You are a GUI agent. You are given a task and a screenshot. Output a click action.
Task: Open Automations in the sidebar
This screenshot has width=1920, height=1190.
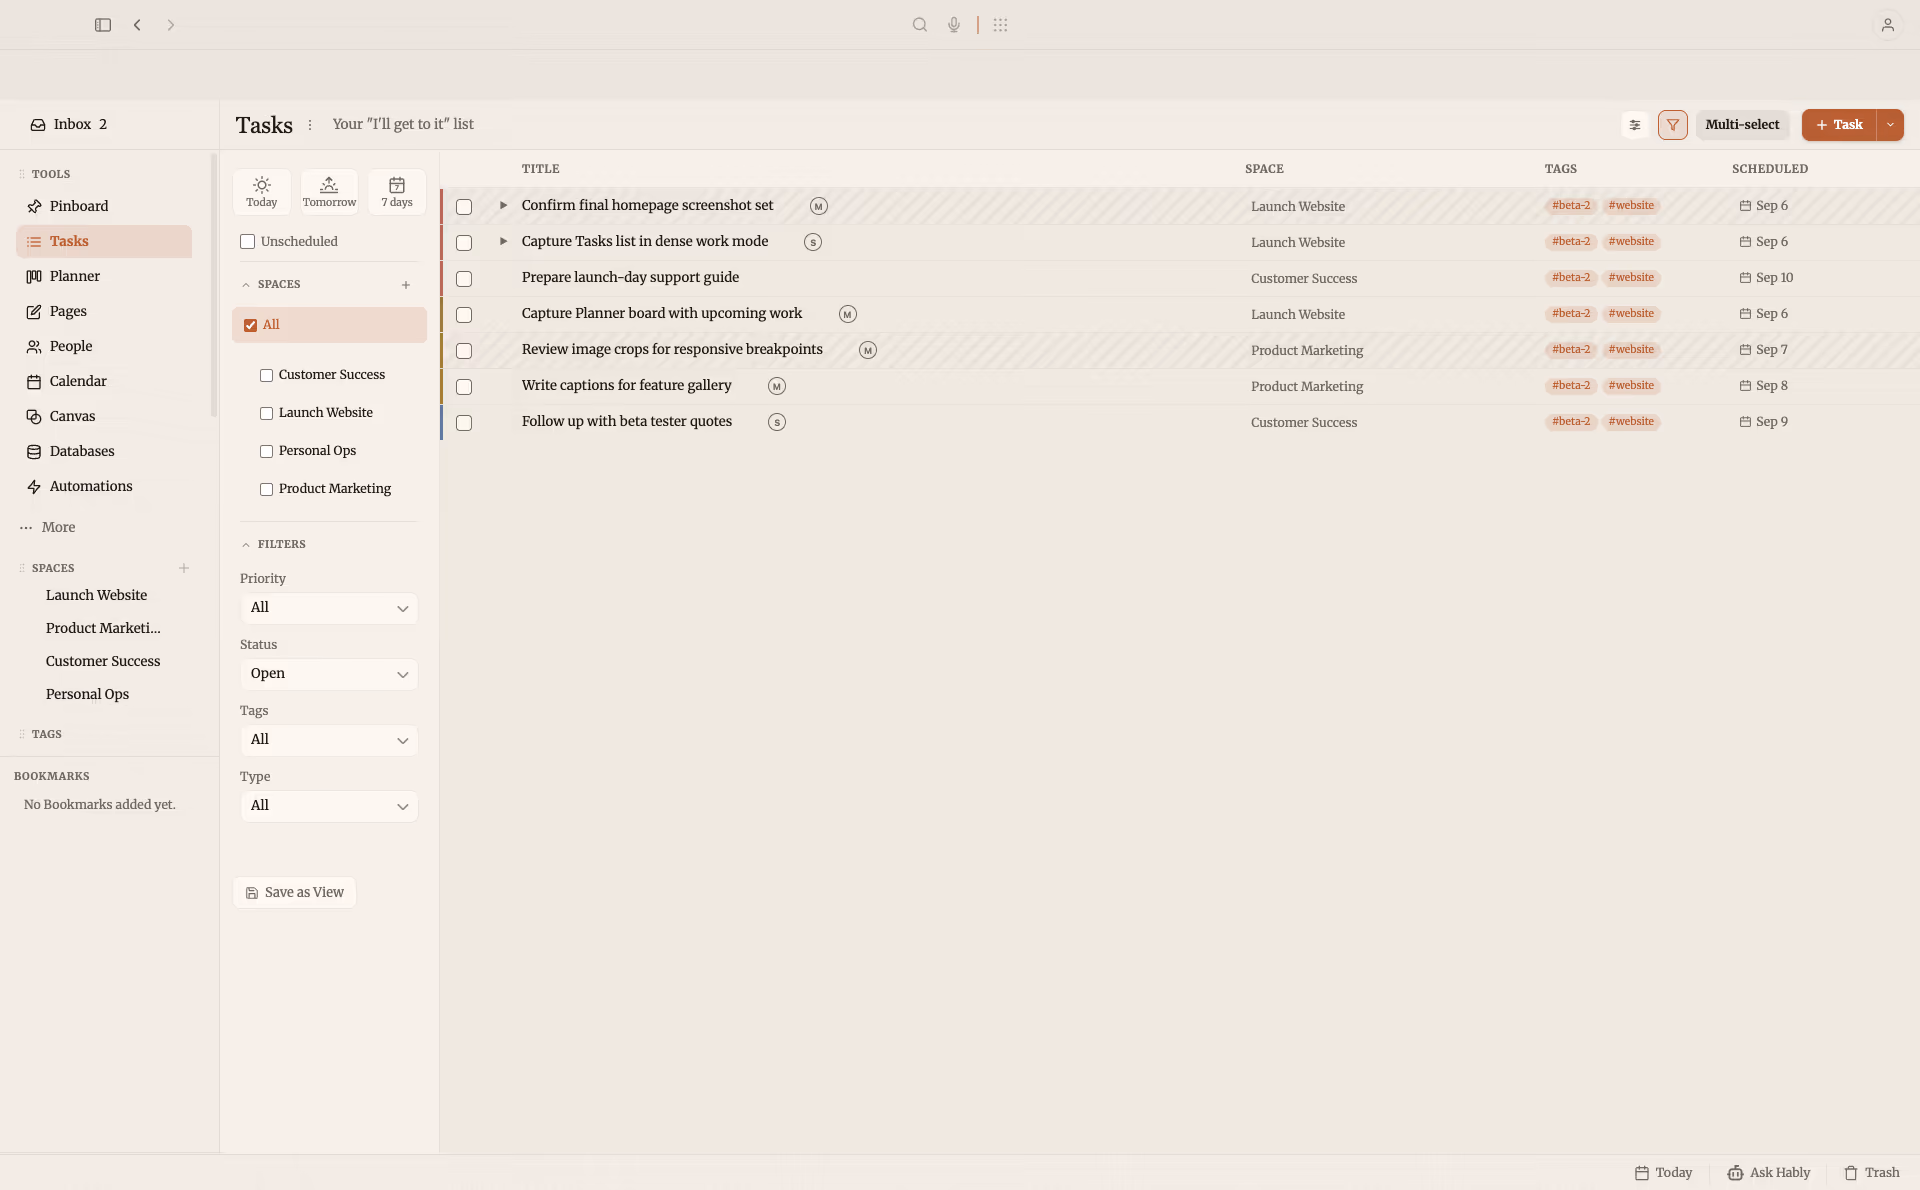[x=104, y=486]
